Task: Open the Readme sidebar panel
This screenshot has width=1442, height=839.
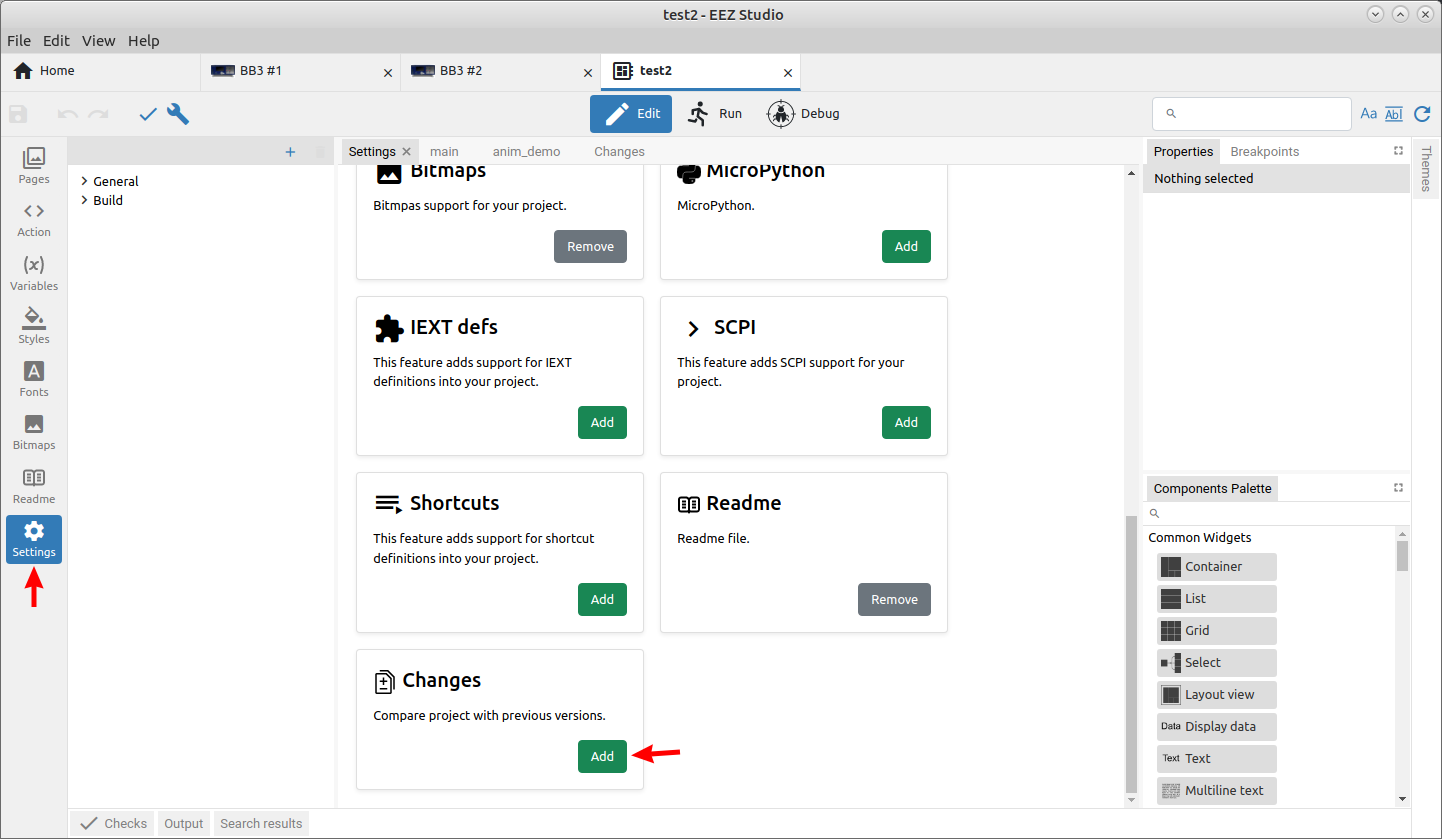Action: [x=34, y=486]
